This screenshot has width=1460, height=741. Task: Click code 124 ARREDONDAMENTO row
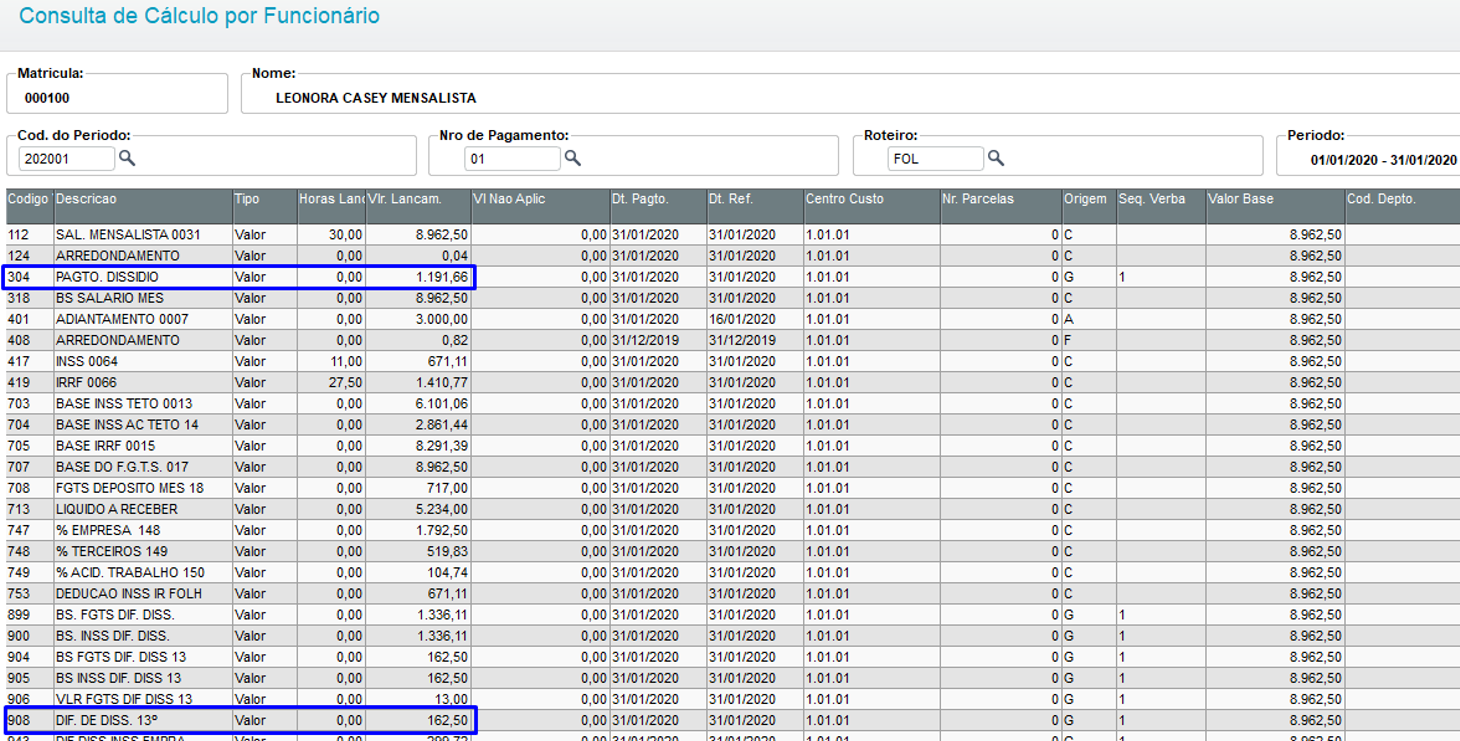[x=733, y=256]
